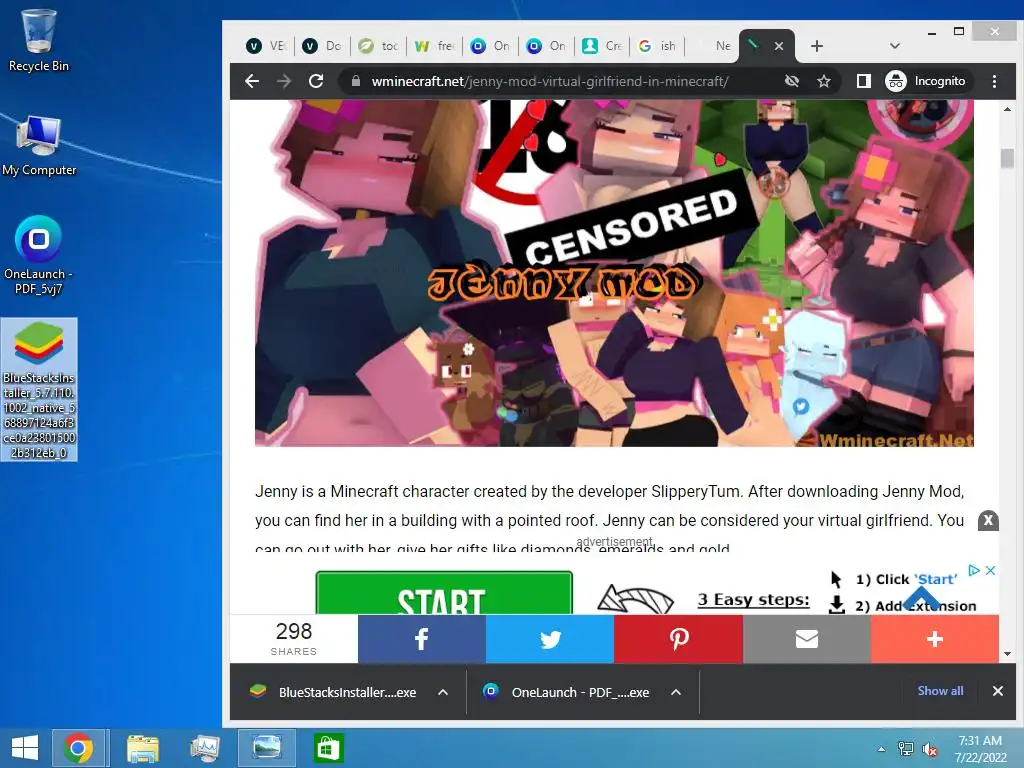Open the BlueStacksInstaller download item
This screenshot has width=1024, height=768.
[x=334, y=692]
